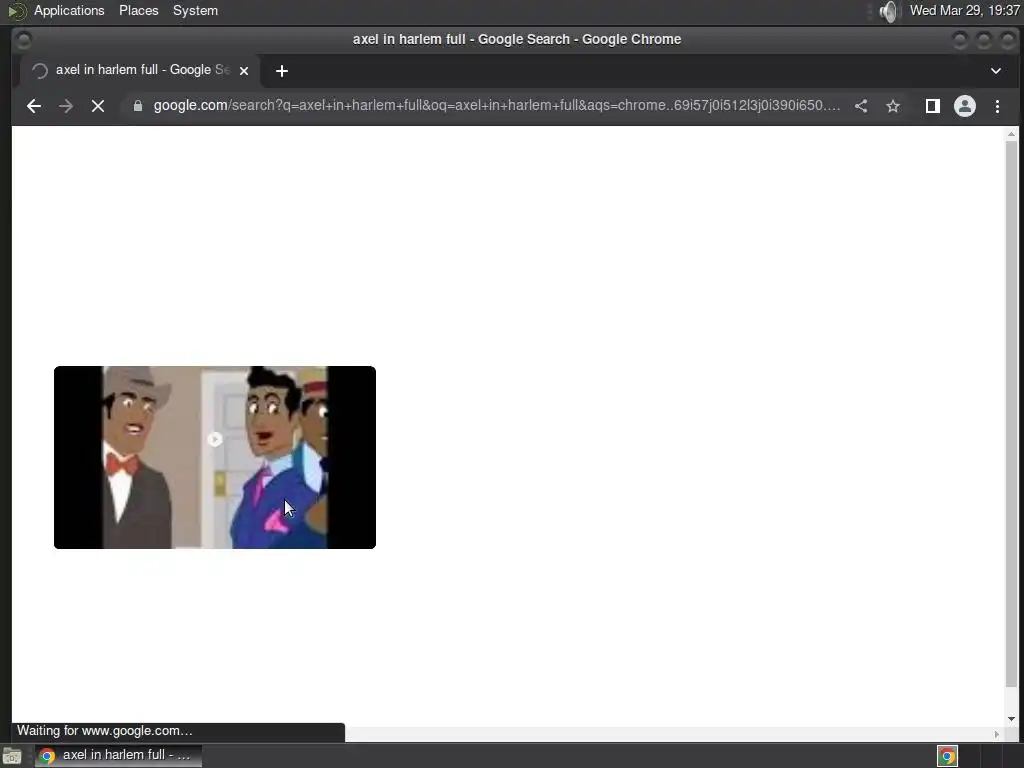
Task: Bookmark this tab with the star
Action: point(893,106)
